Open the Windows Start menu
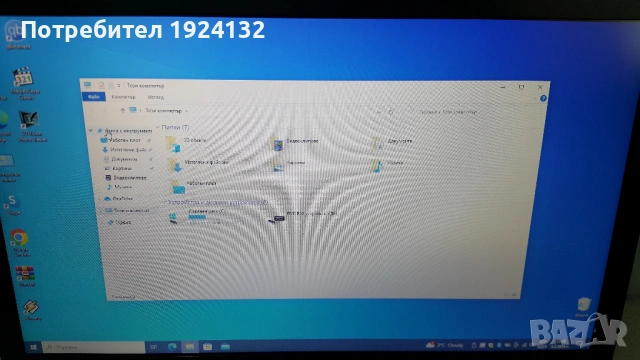 tap(33, 347)
